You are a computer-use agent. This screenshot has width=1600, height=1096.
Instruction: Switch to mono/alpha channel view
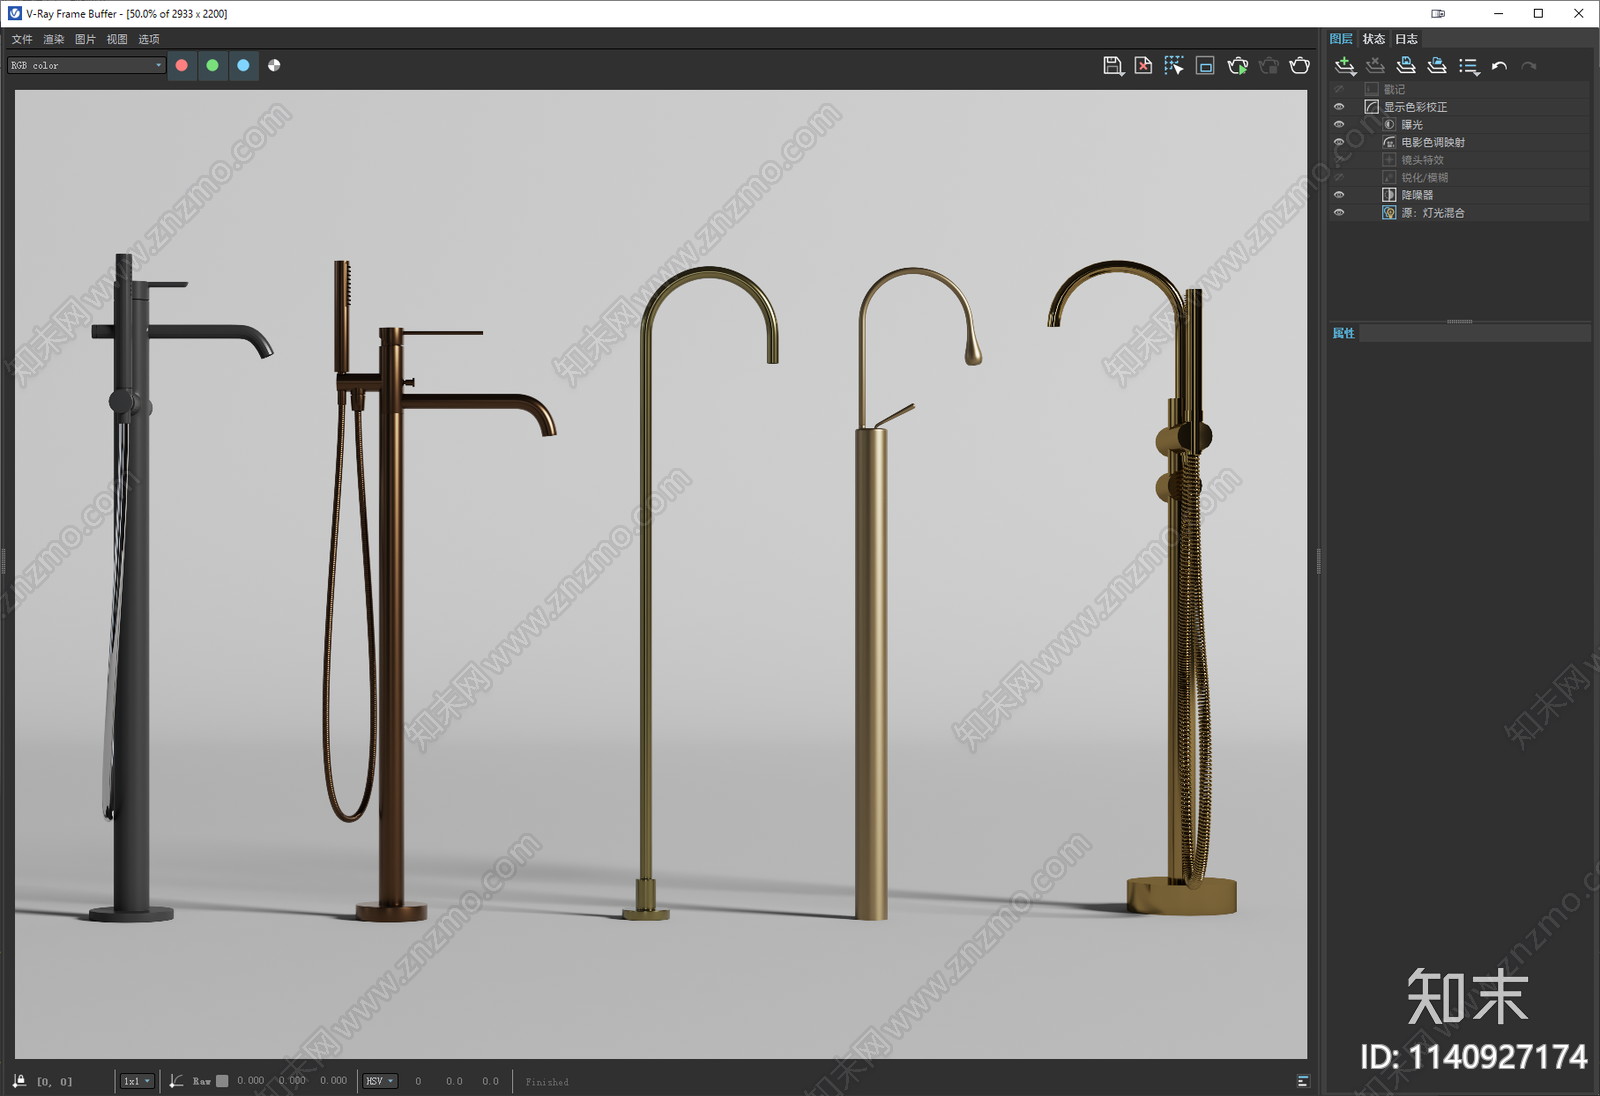point(274,65)
